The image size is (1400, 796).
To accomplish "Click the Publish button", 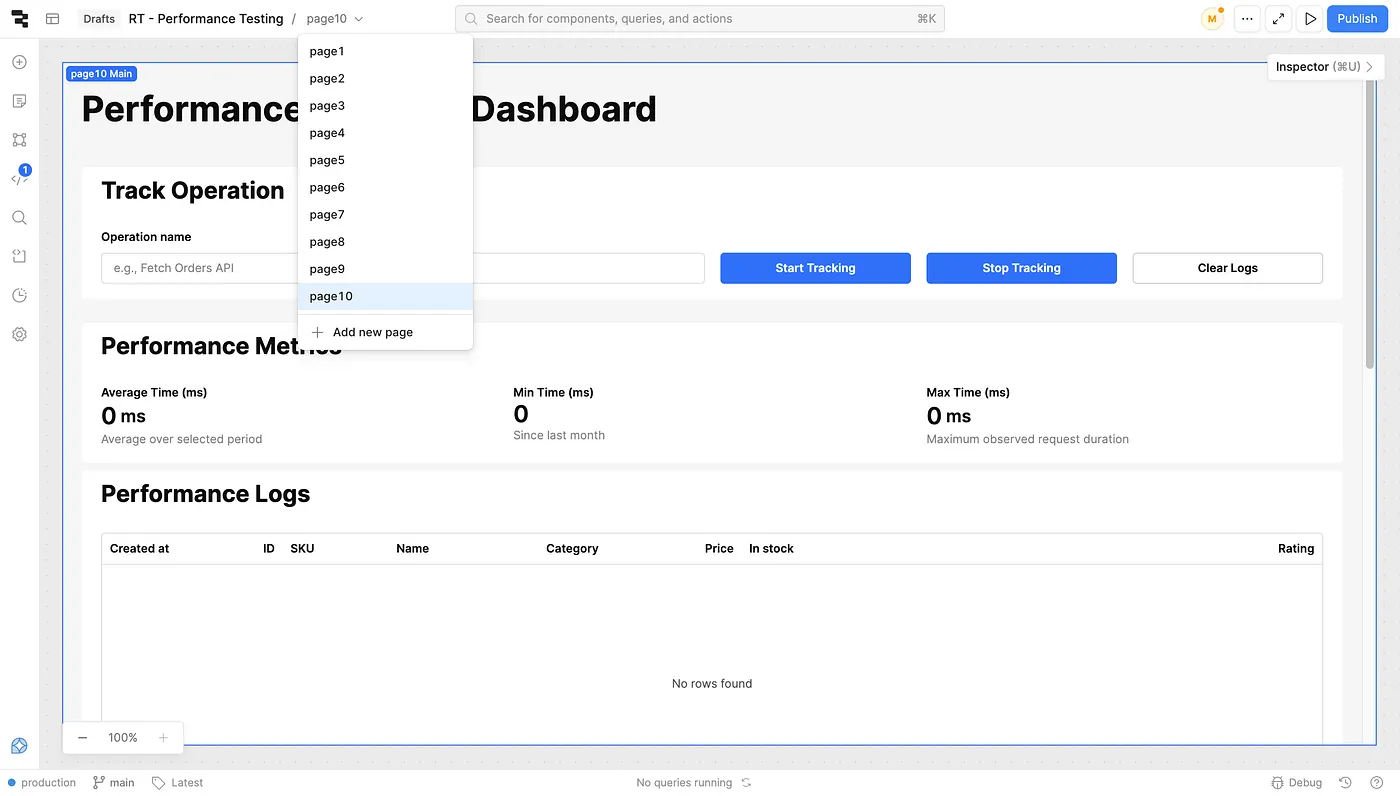I will [x=1357, y=19].
